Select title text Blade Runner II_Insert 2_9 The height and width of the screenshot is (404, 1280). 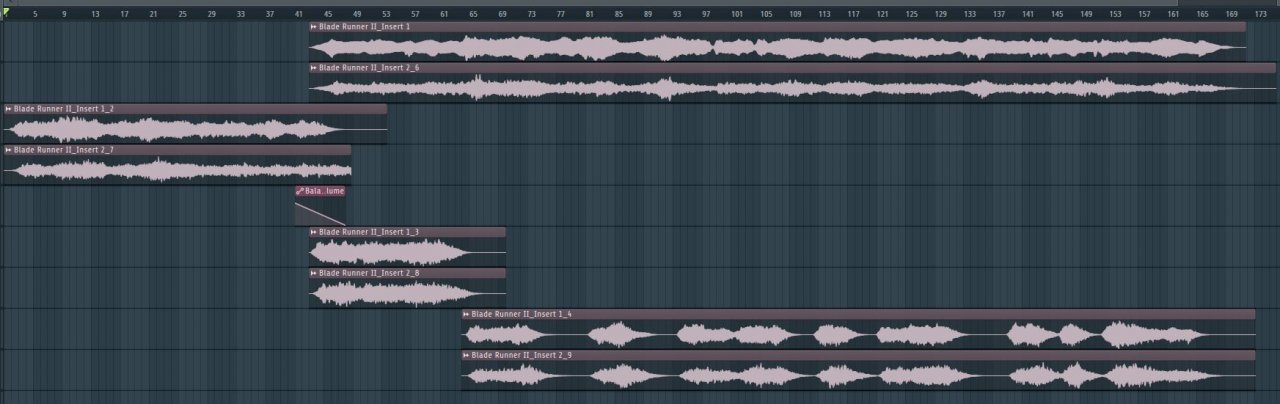tap(521, 355)
